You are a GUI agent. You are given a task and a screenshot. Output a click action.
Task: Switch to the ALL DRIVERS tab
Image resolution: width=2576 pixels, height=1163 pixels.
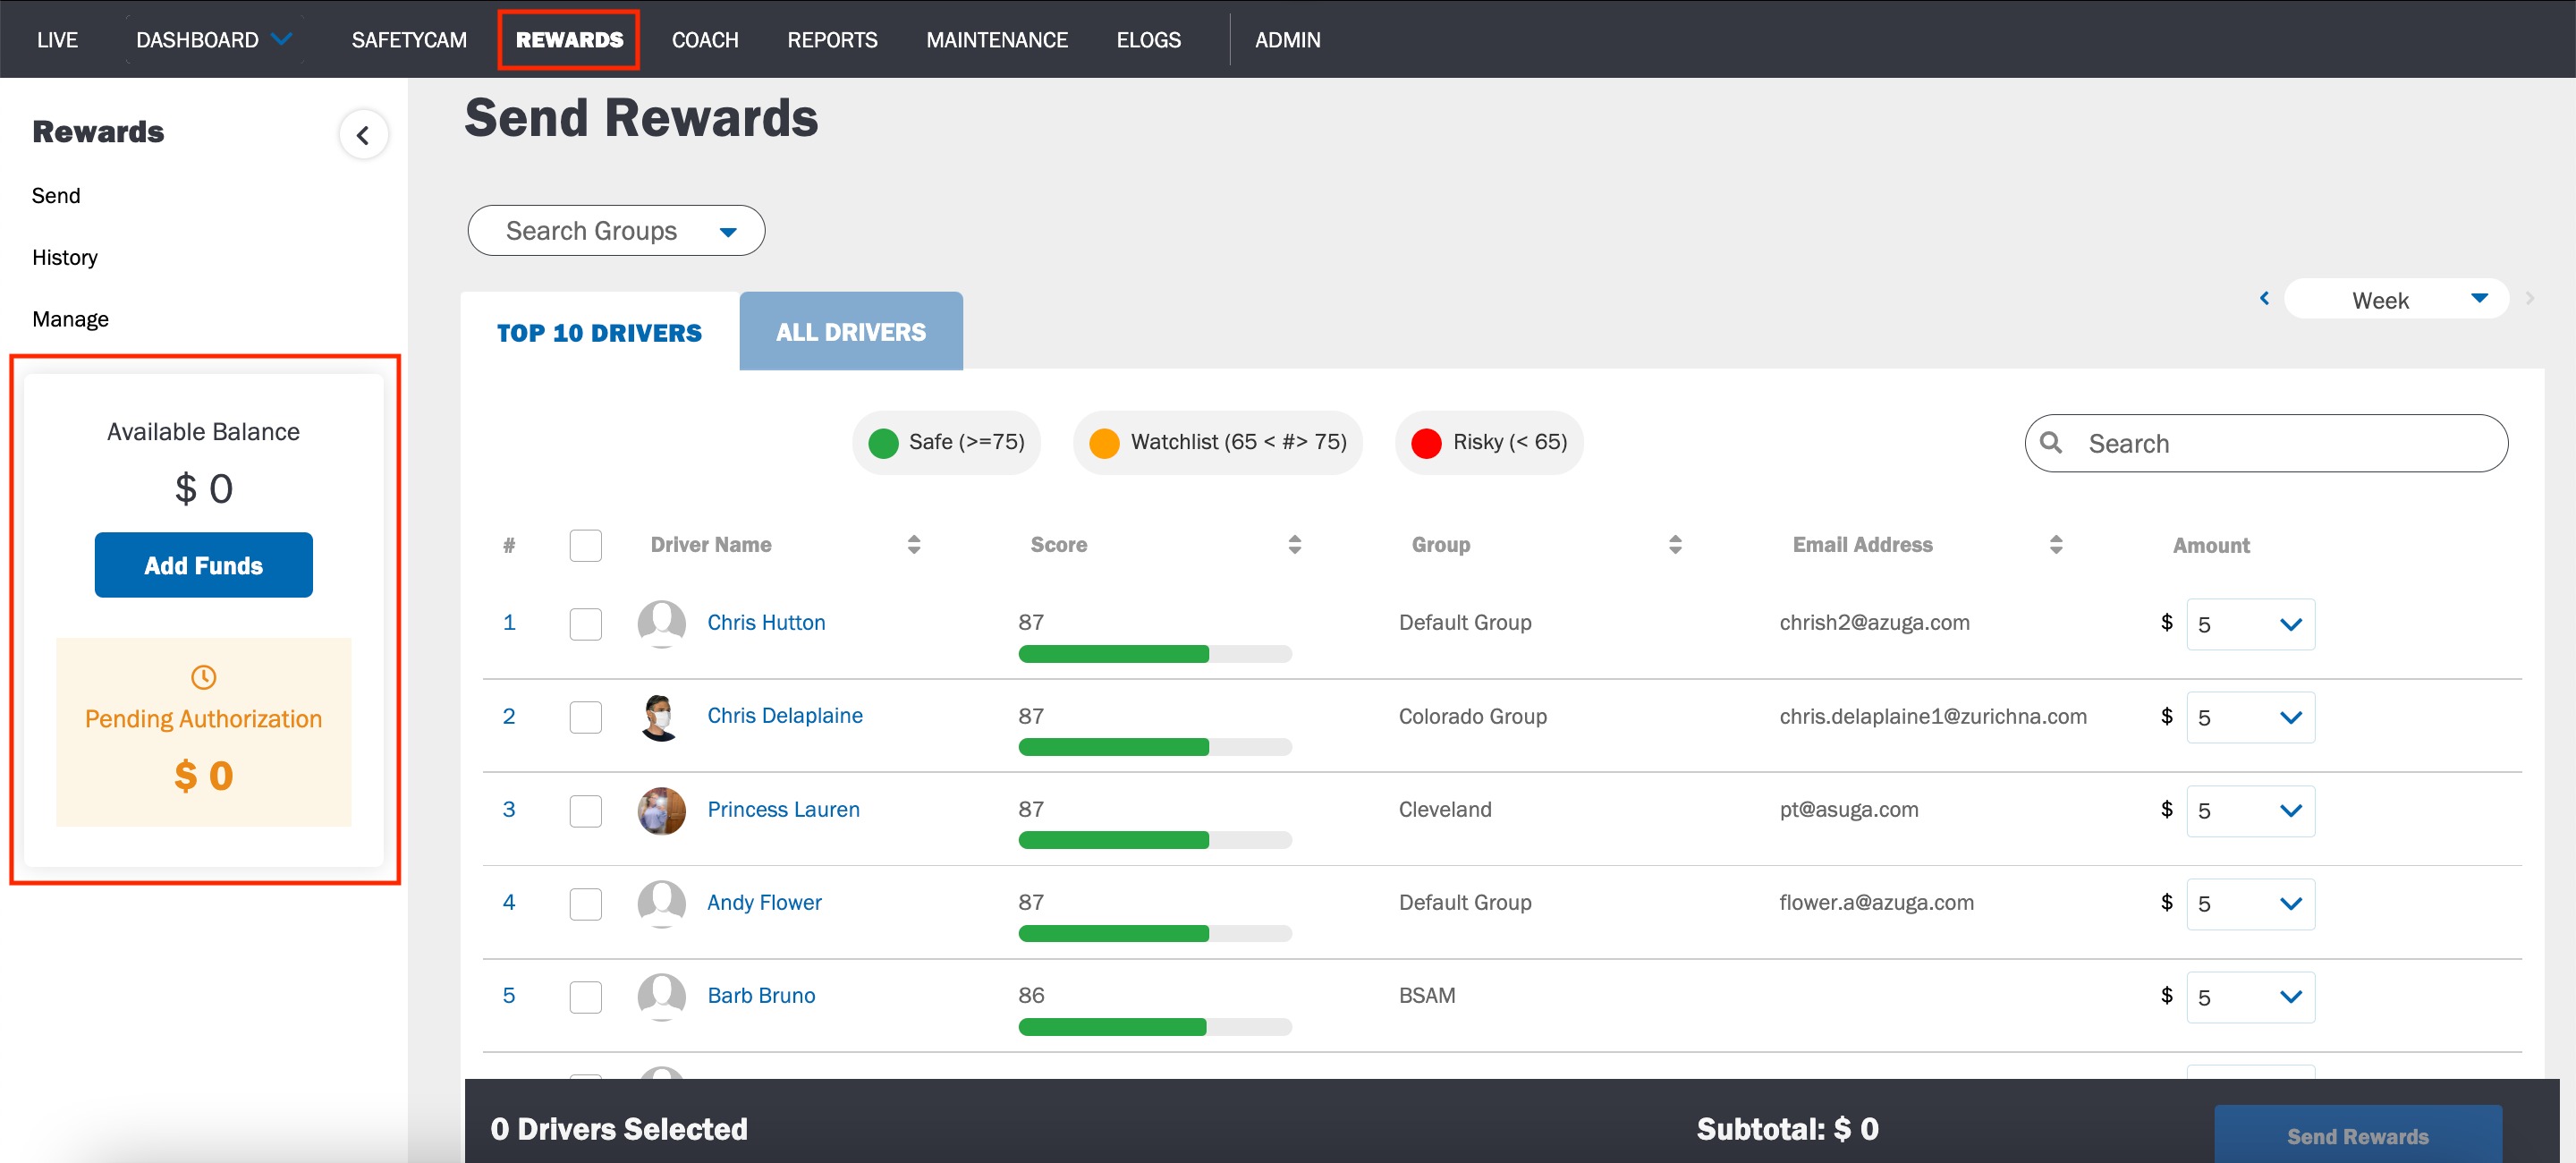point(850,332)
